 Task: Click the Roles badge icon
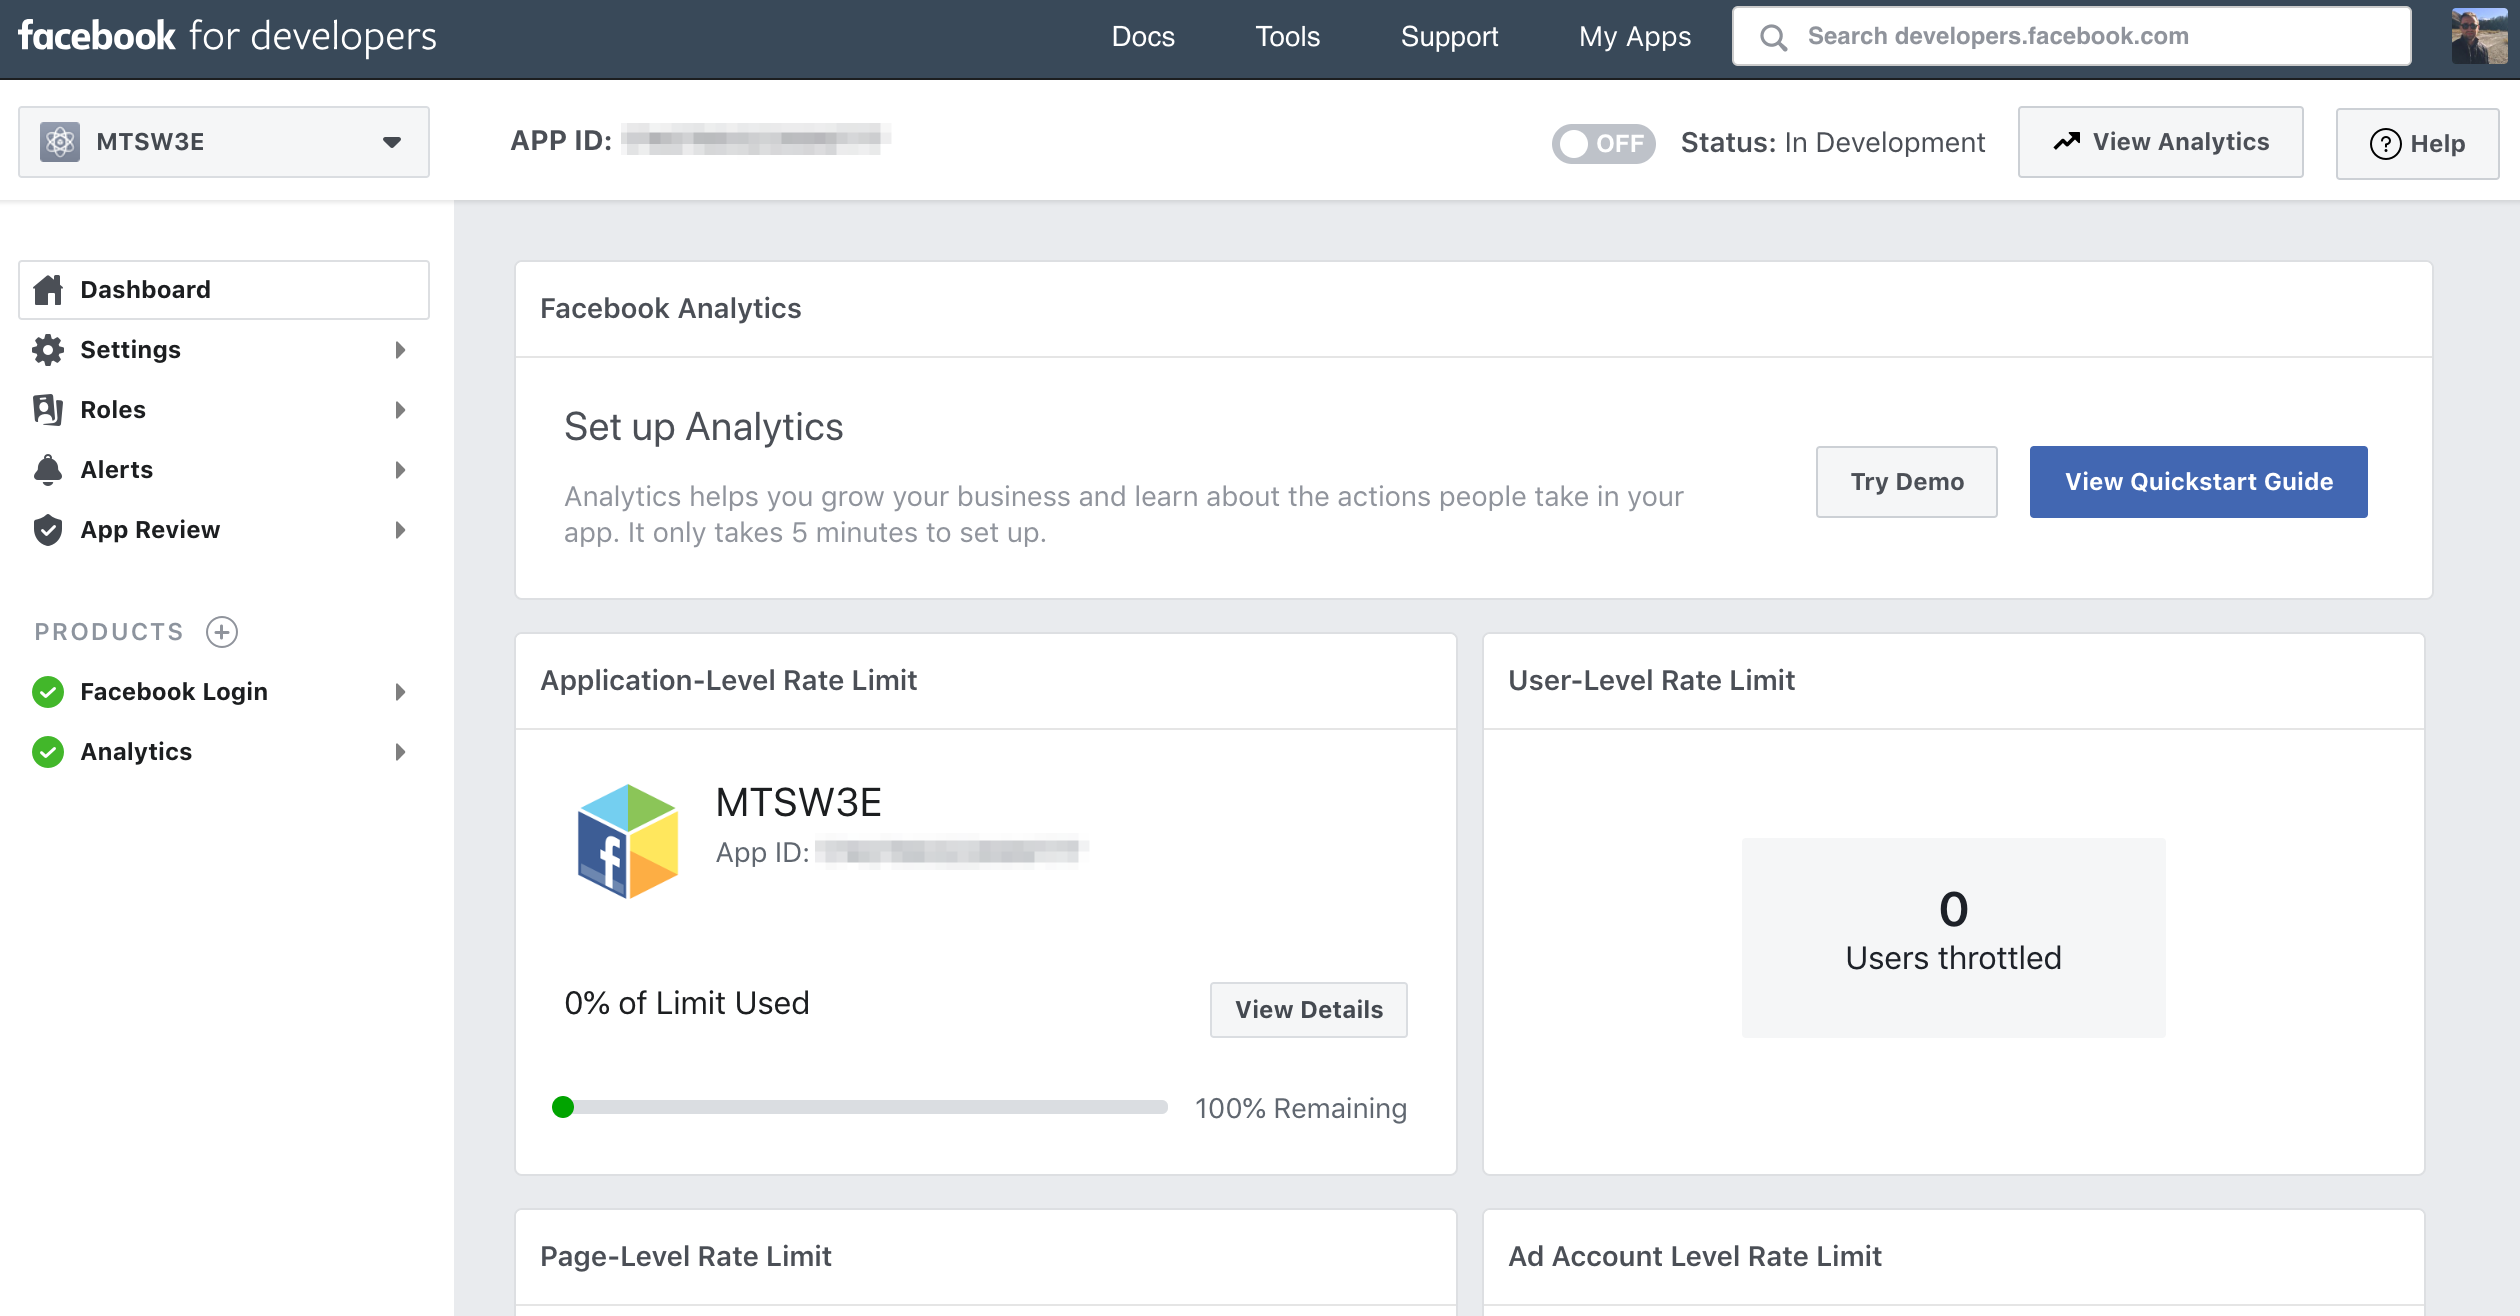point(48,410)
